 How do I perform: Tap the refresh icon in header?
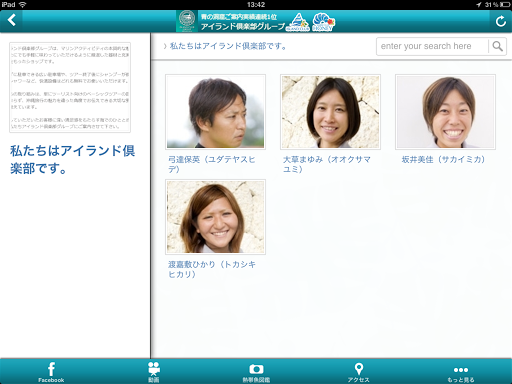501,21
